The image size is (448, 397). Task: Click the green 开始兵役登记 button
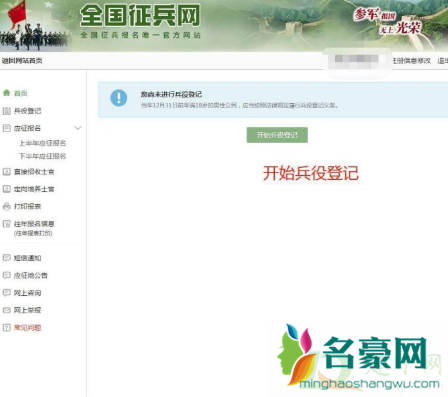pos(277,135)
